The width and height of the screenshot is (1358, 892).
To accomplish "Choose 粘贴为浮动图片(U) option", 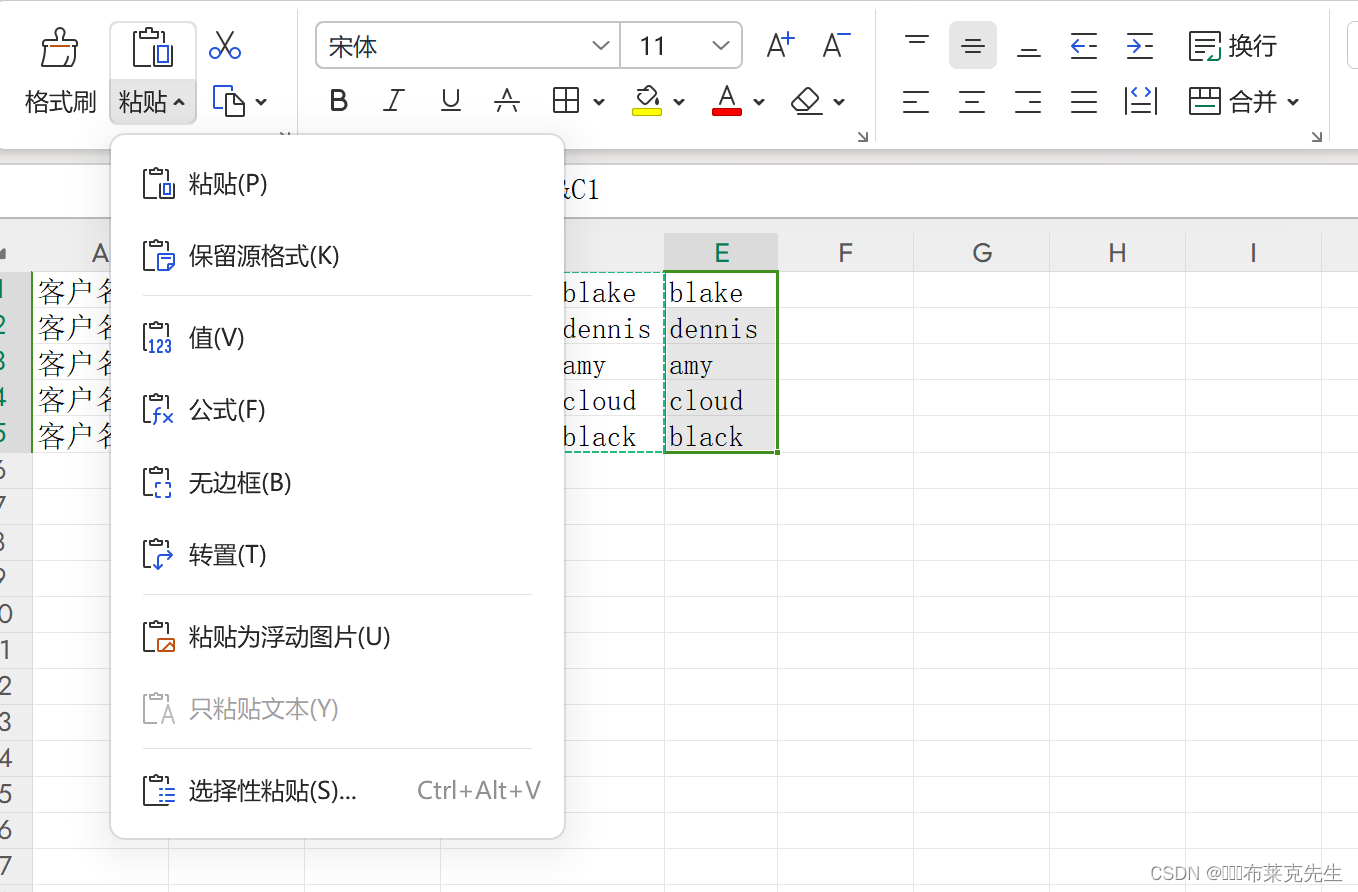I will (337, 637).
